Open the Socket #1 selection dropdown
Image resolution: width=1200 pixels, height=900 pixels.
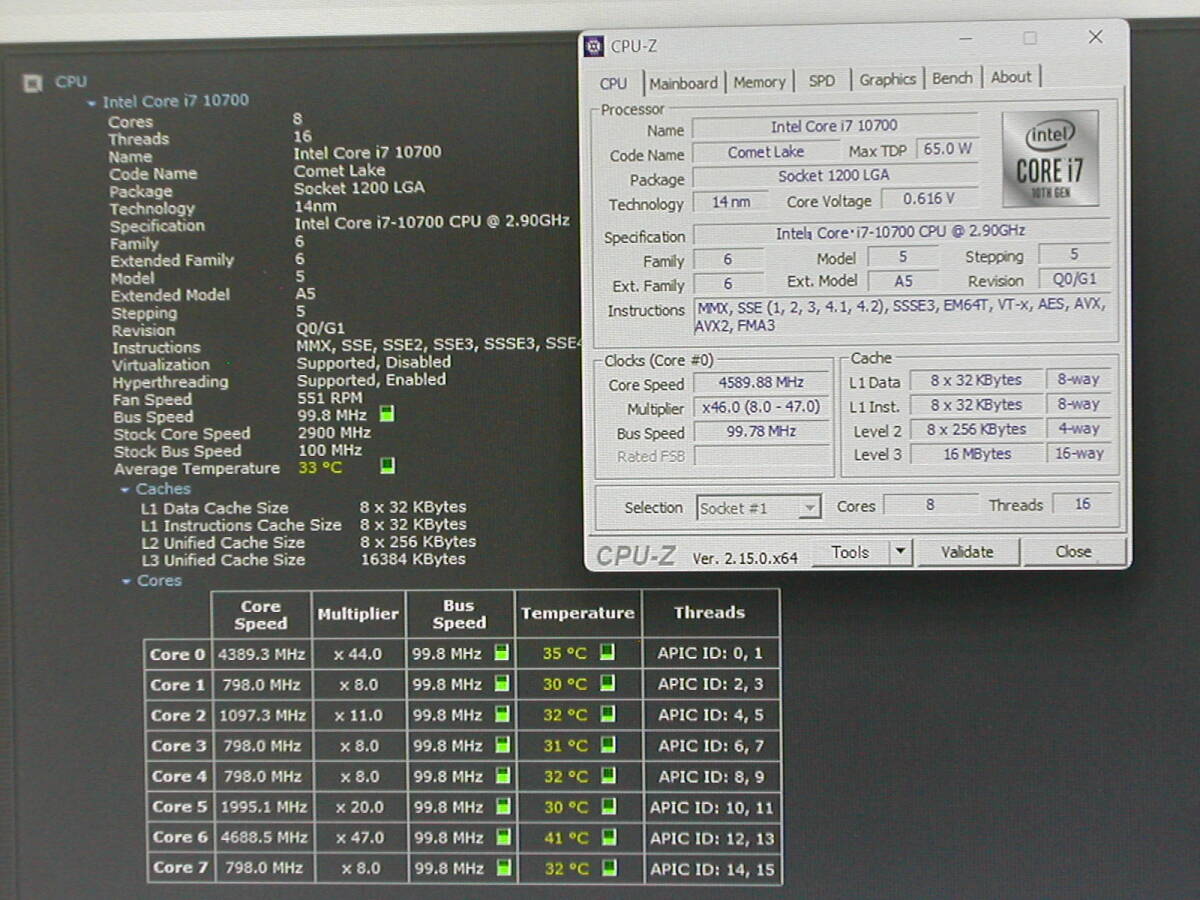809,508
